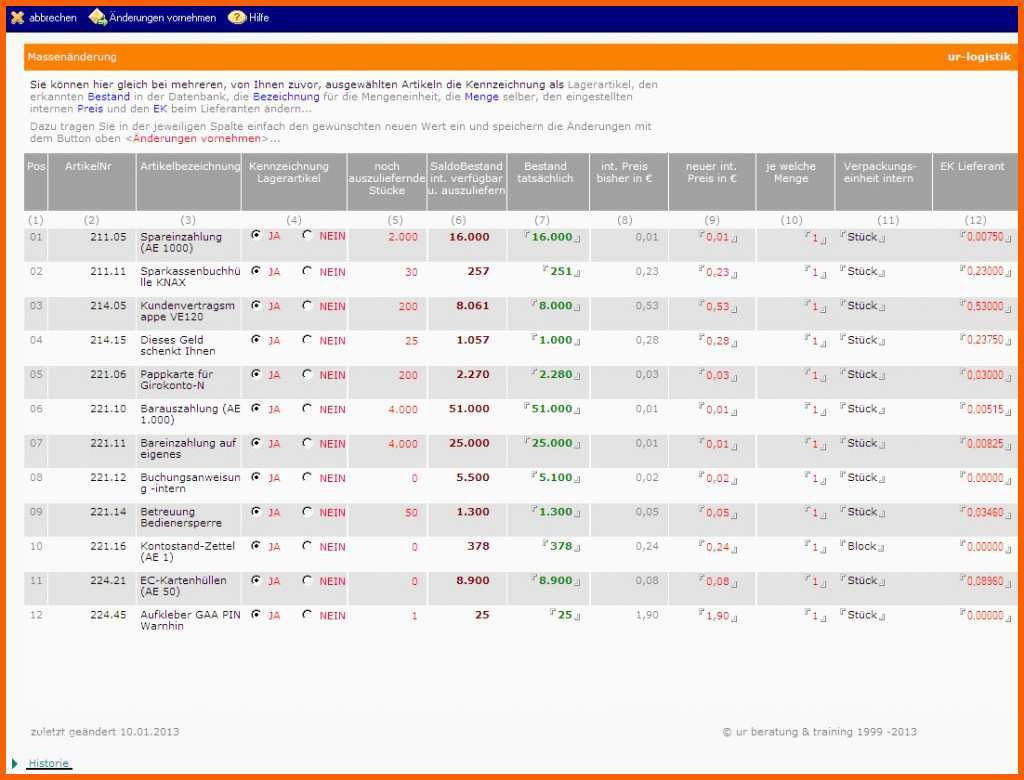Click the green arrow beside Historie
Screen dimensions: 1024x780
(14, 763)
